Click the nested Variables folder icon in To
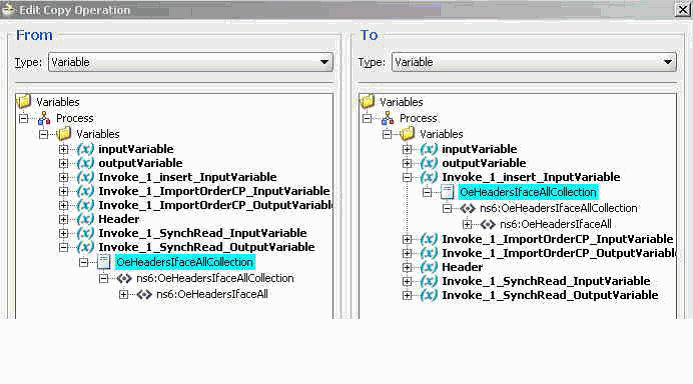This screenshot has height=384, width=693. click(407, 133)
